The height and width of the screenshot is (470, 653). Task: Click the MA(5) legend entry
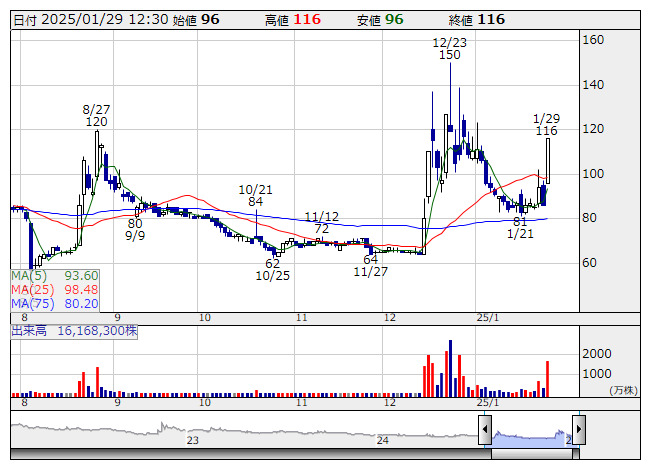(x=55, y=275)
